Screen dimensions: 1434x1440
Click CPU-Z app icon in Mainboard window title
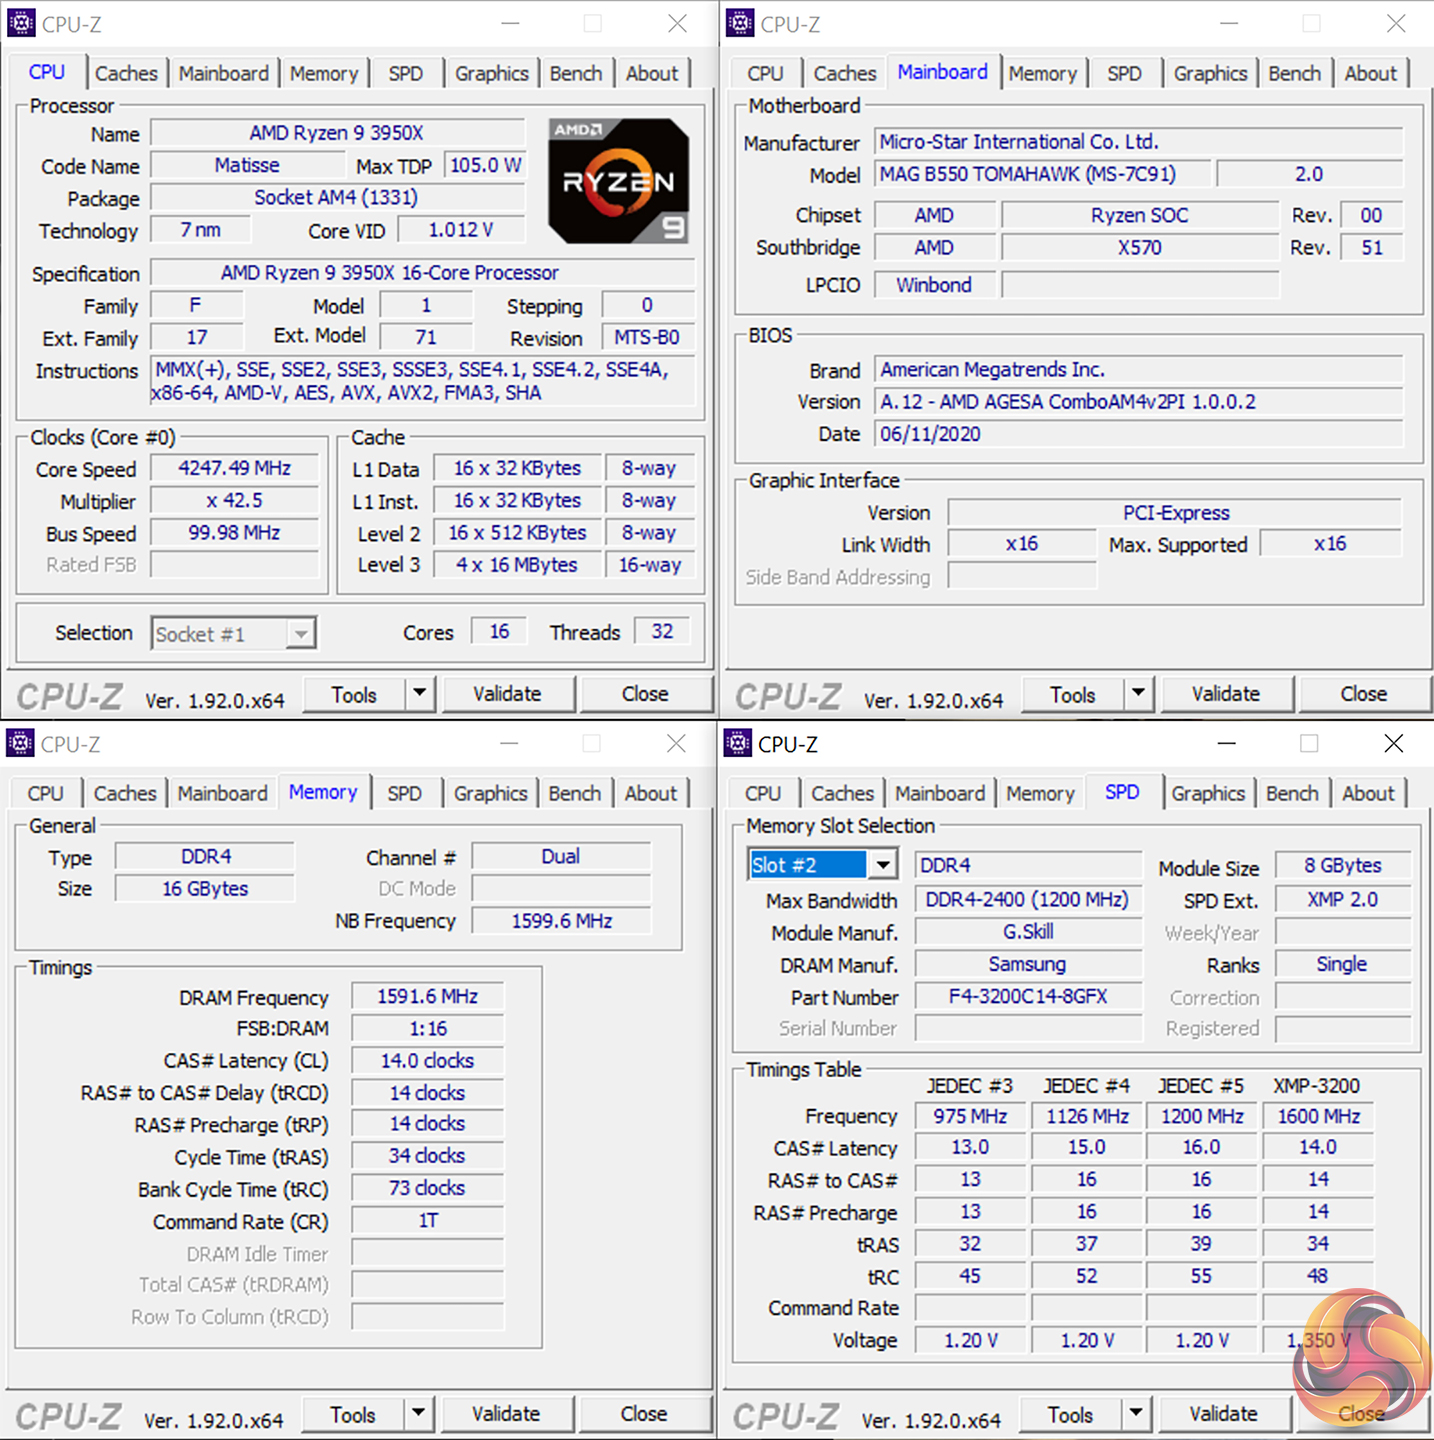coord(739,23)
